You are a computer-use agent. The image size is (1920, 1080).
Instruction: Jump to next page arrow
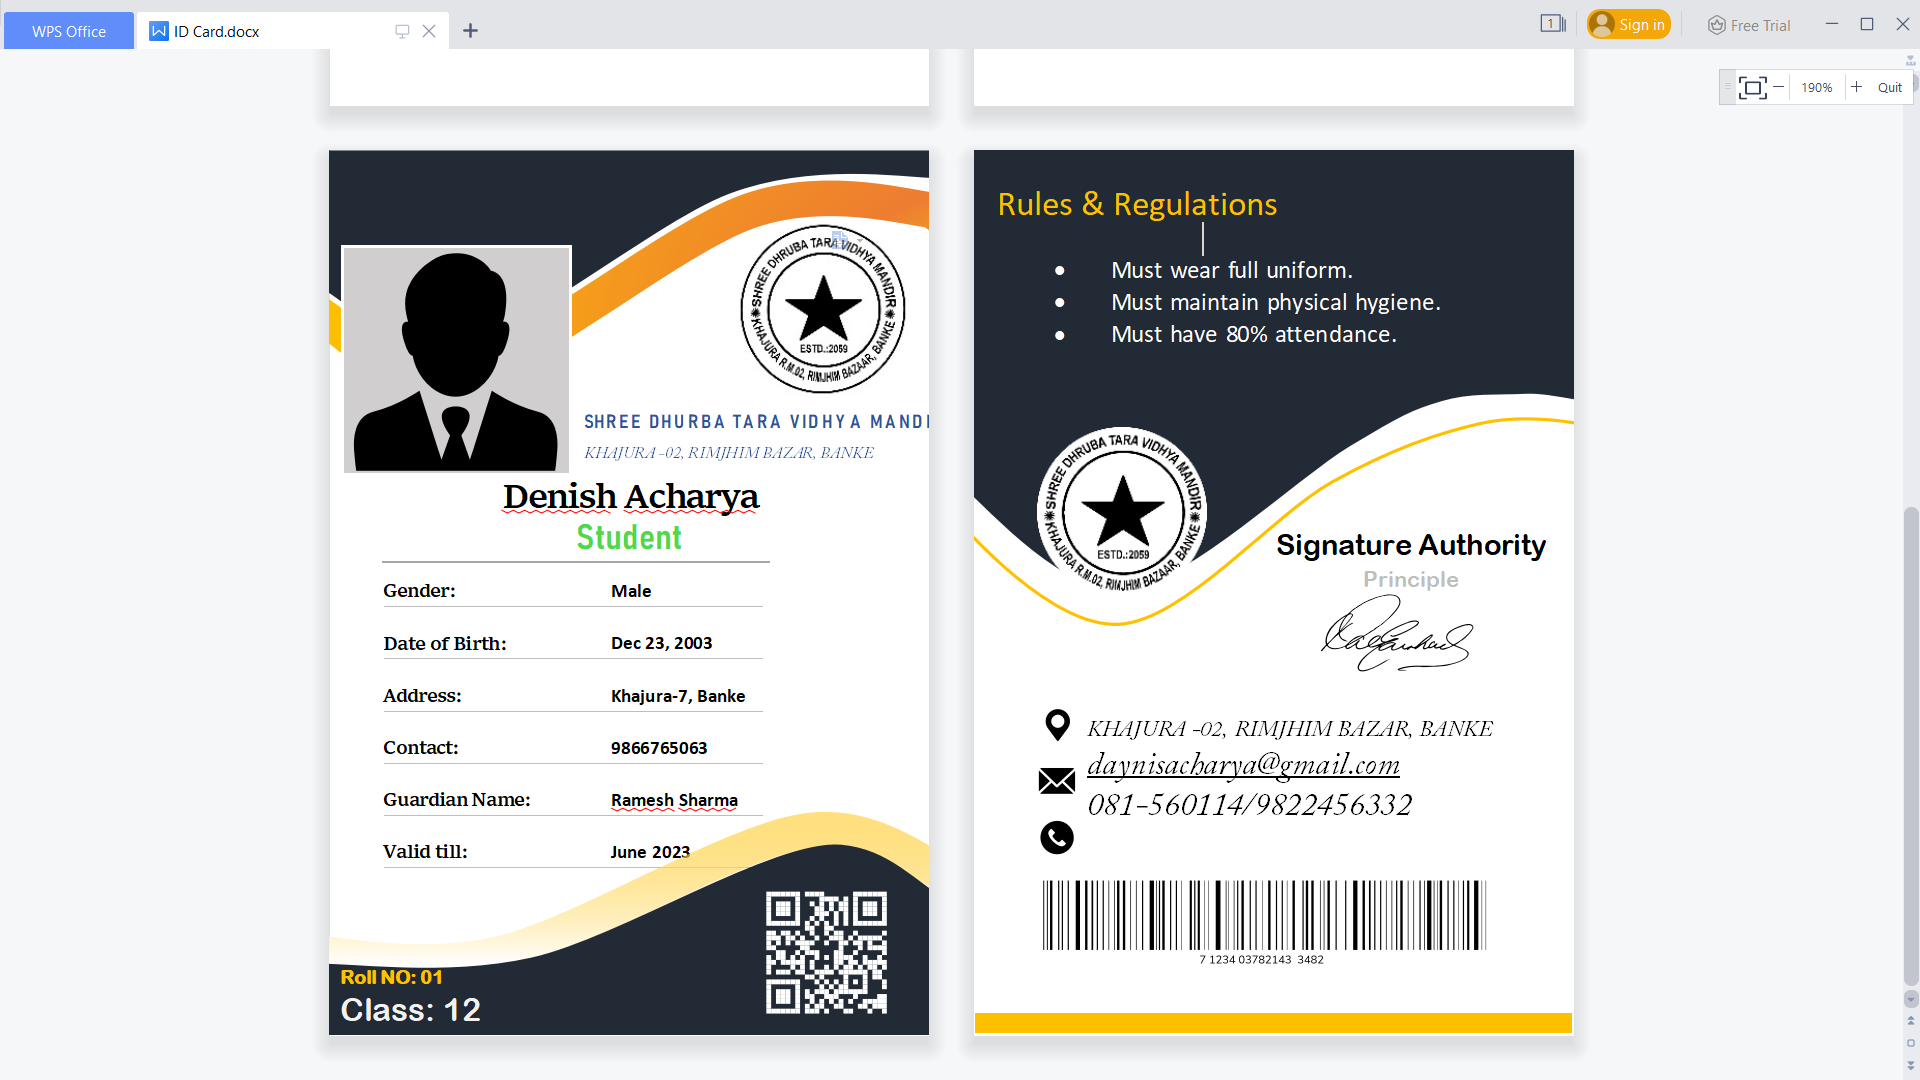pos(1911,1065)
